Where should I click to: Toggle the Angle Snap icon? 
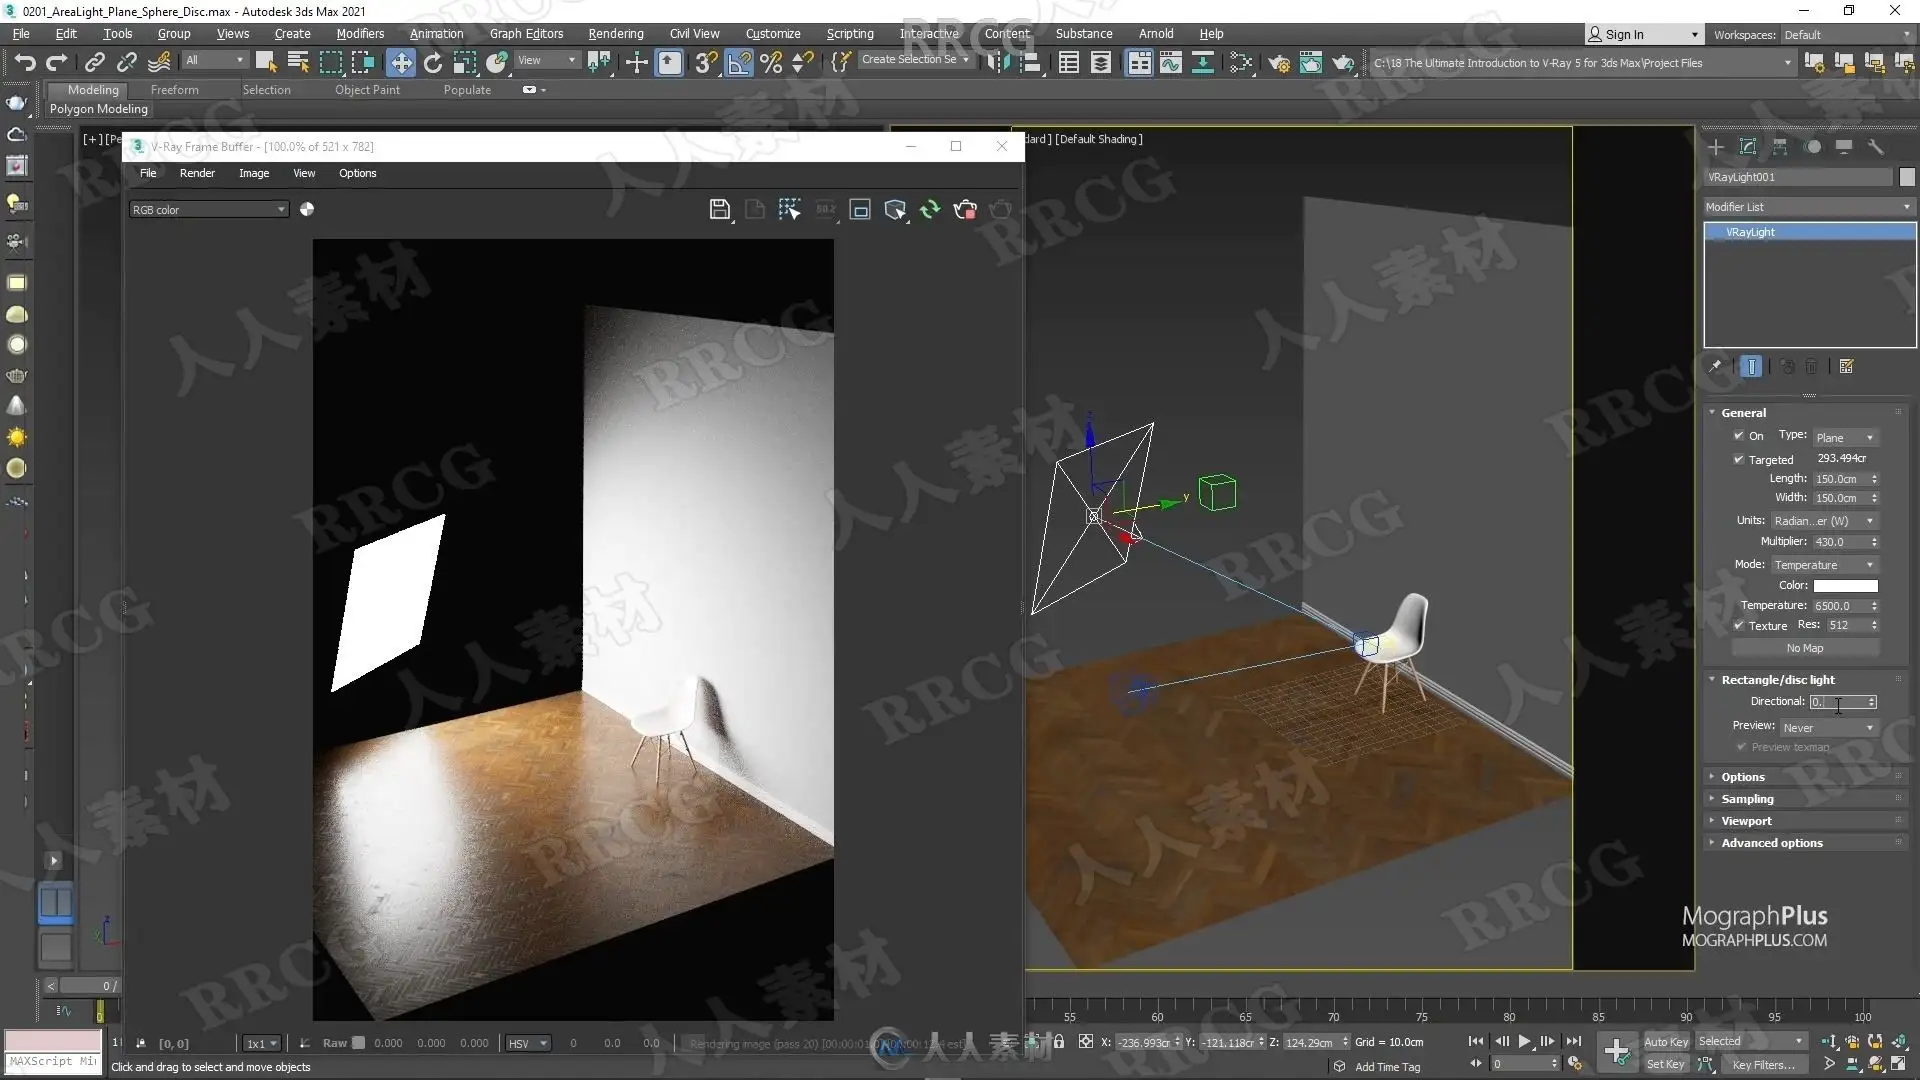[x=739, y=62]
